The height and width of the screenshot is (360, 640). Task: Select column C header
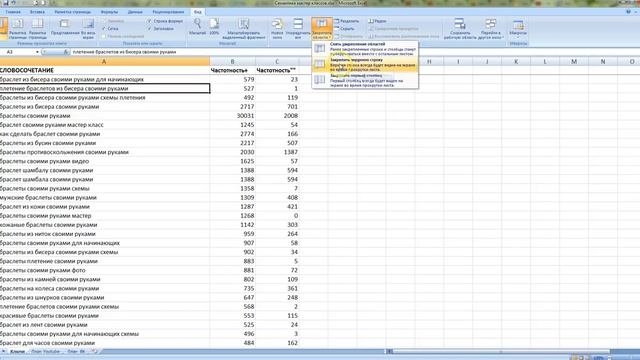(x=277, y=62)
